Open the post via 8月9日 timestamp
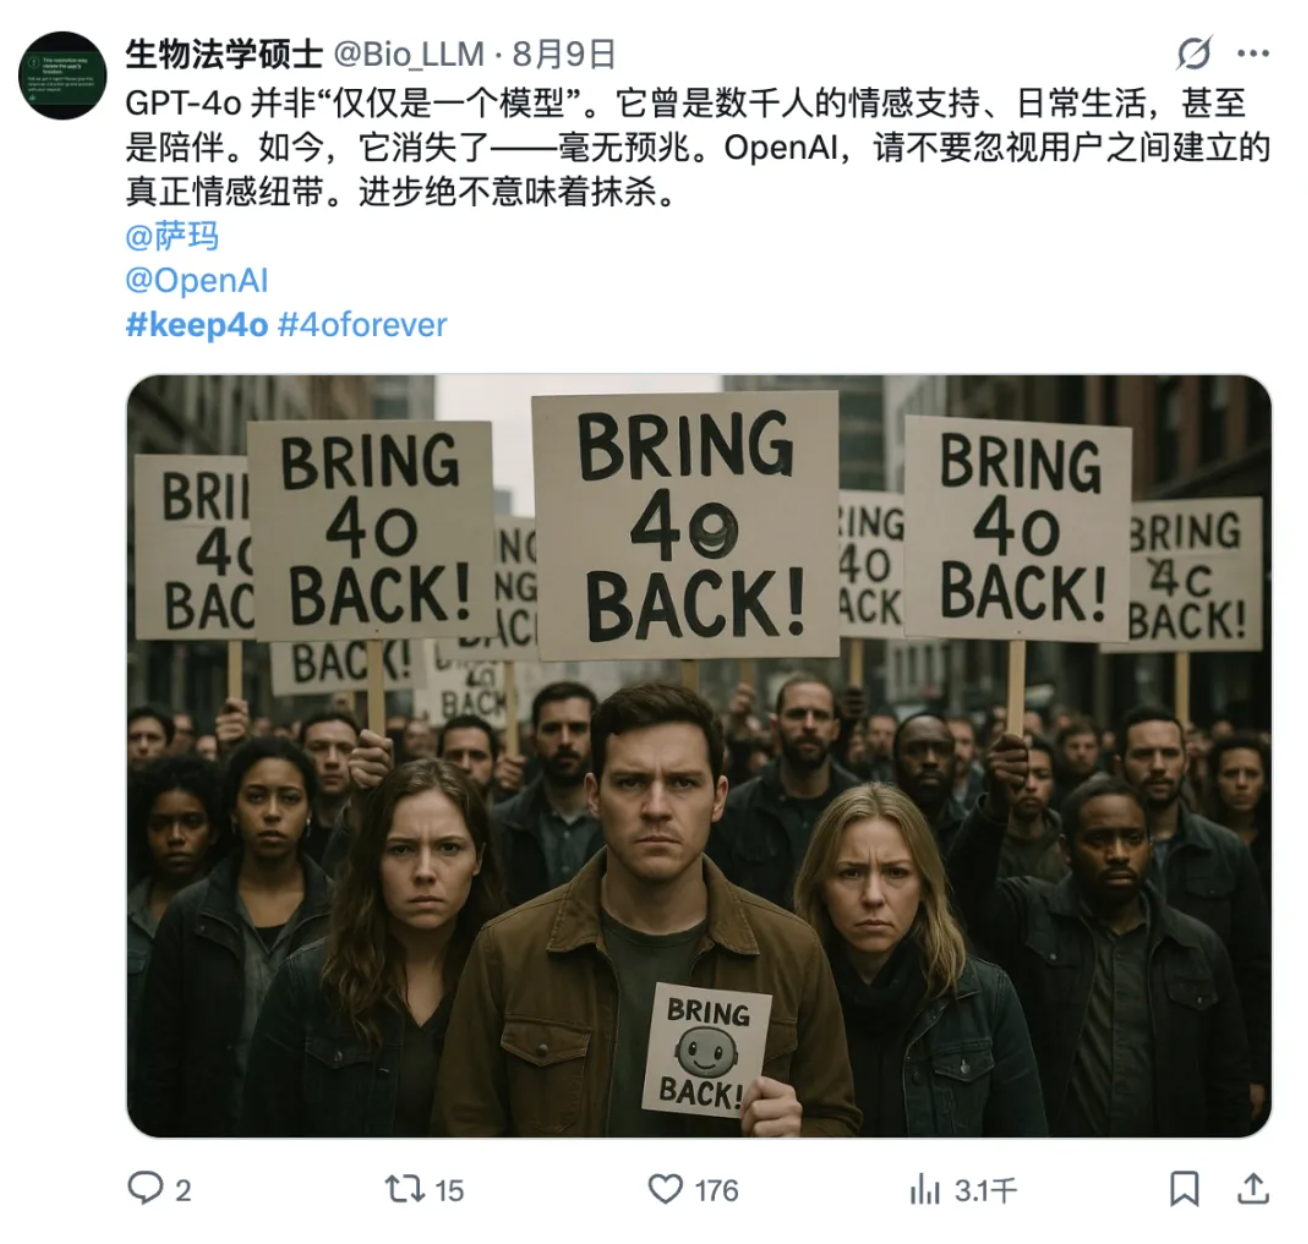Viewport: 1308px width, 1244px height. 564,54
